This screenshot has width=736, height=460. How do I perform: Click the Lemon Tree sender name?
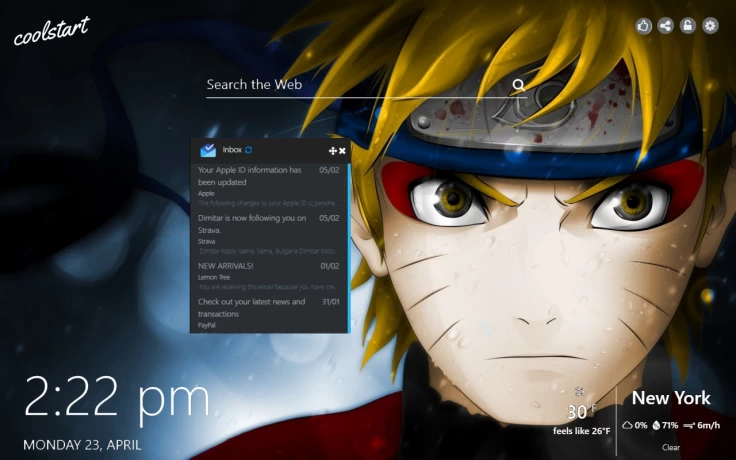[214, 277]
